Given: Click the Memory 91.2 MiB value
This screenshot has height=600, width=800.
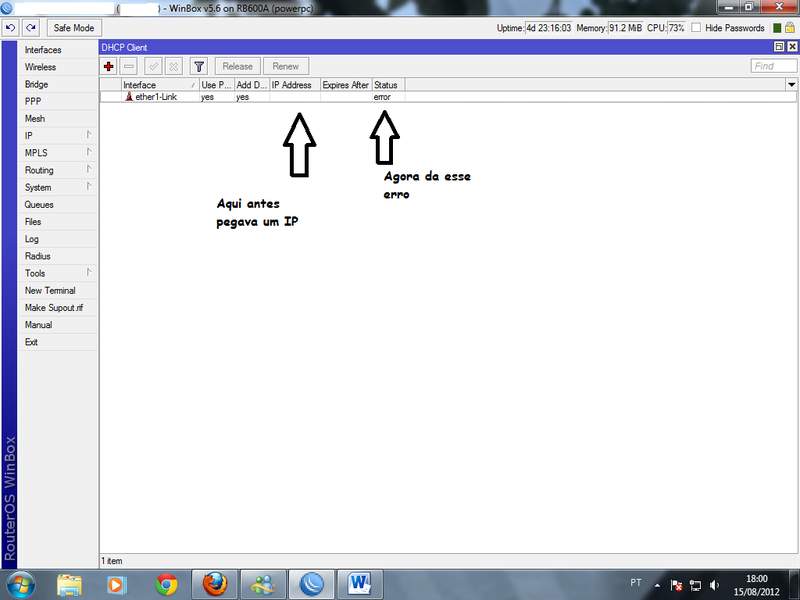Looking at the screenshot, I should (x=626, y=28).
